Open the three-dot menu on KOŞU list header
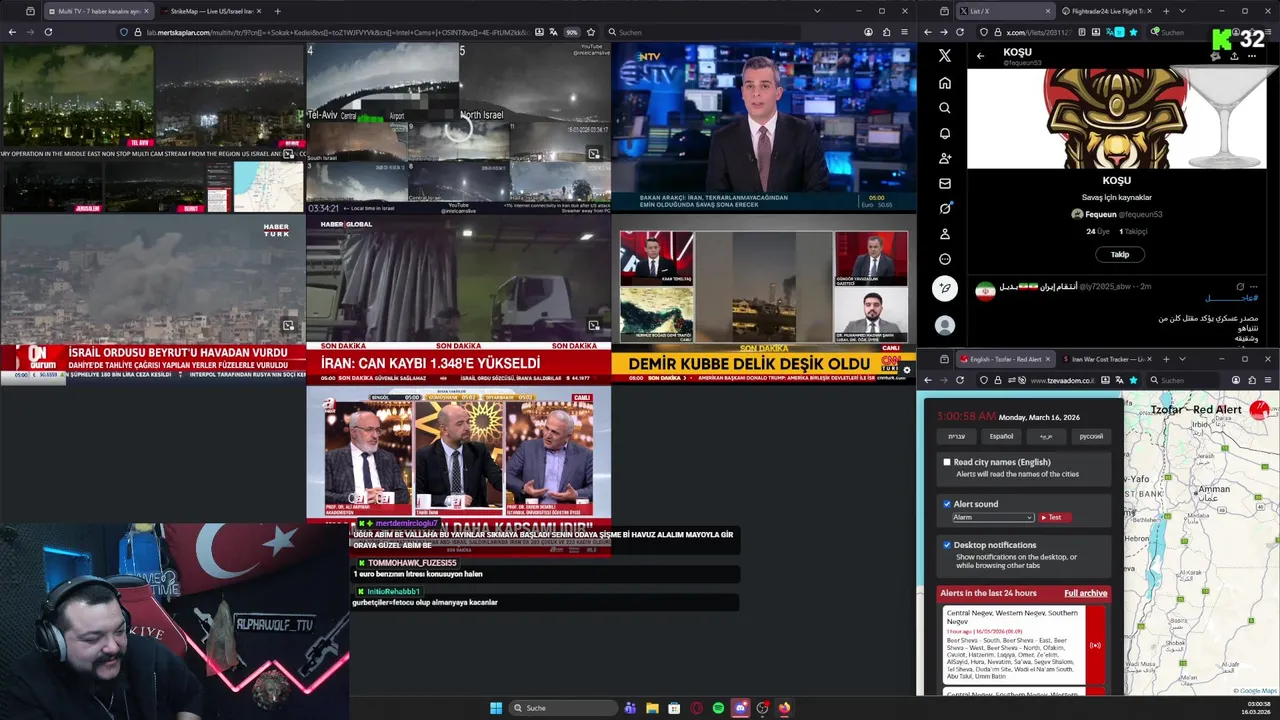Screen dimensions: 1280x720 click(1251, 56)
